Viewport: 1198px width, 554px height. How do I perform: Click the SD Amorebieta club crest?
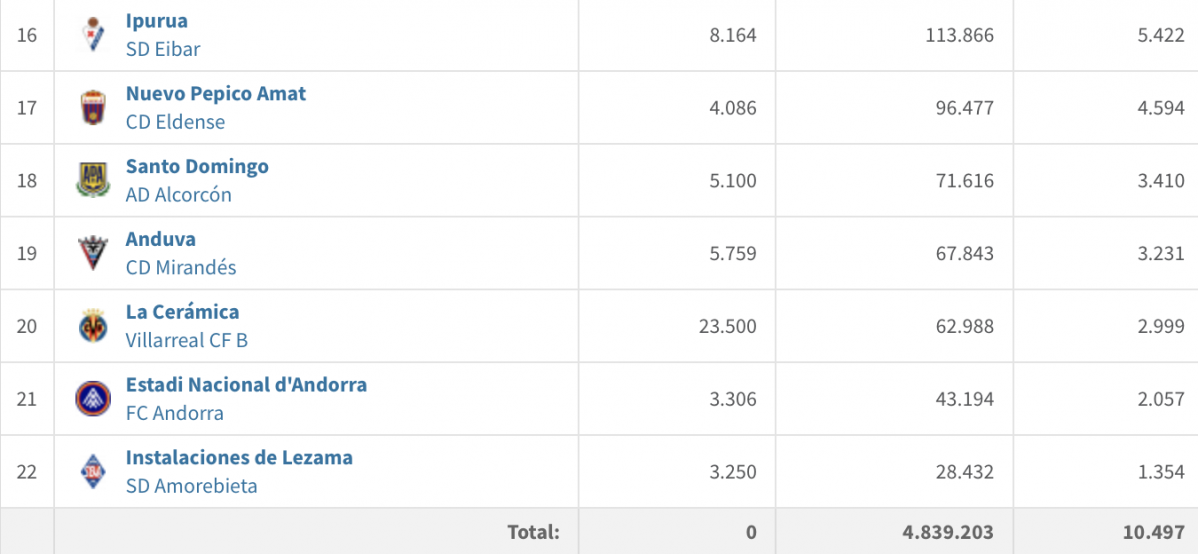pyautogui.click(x=93, y=471)
